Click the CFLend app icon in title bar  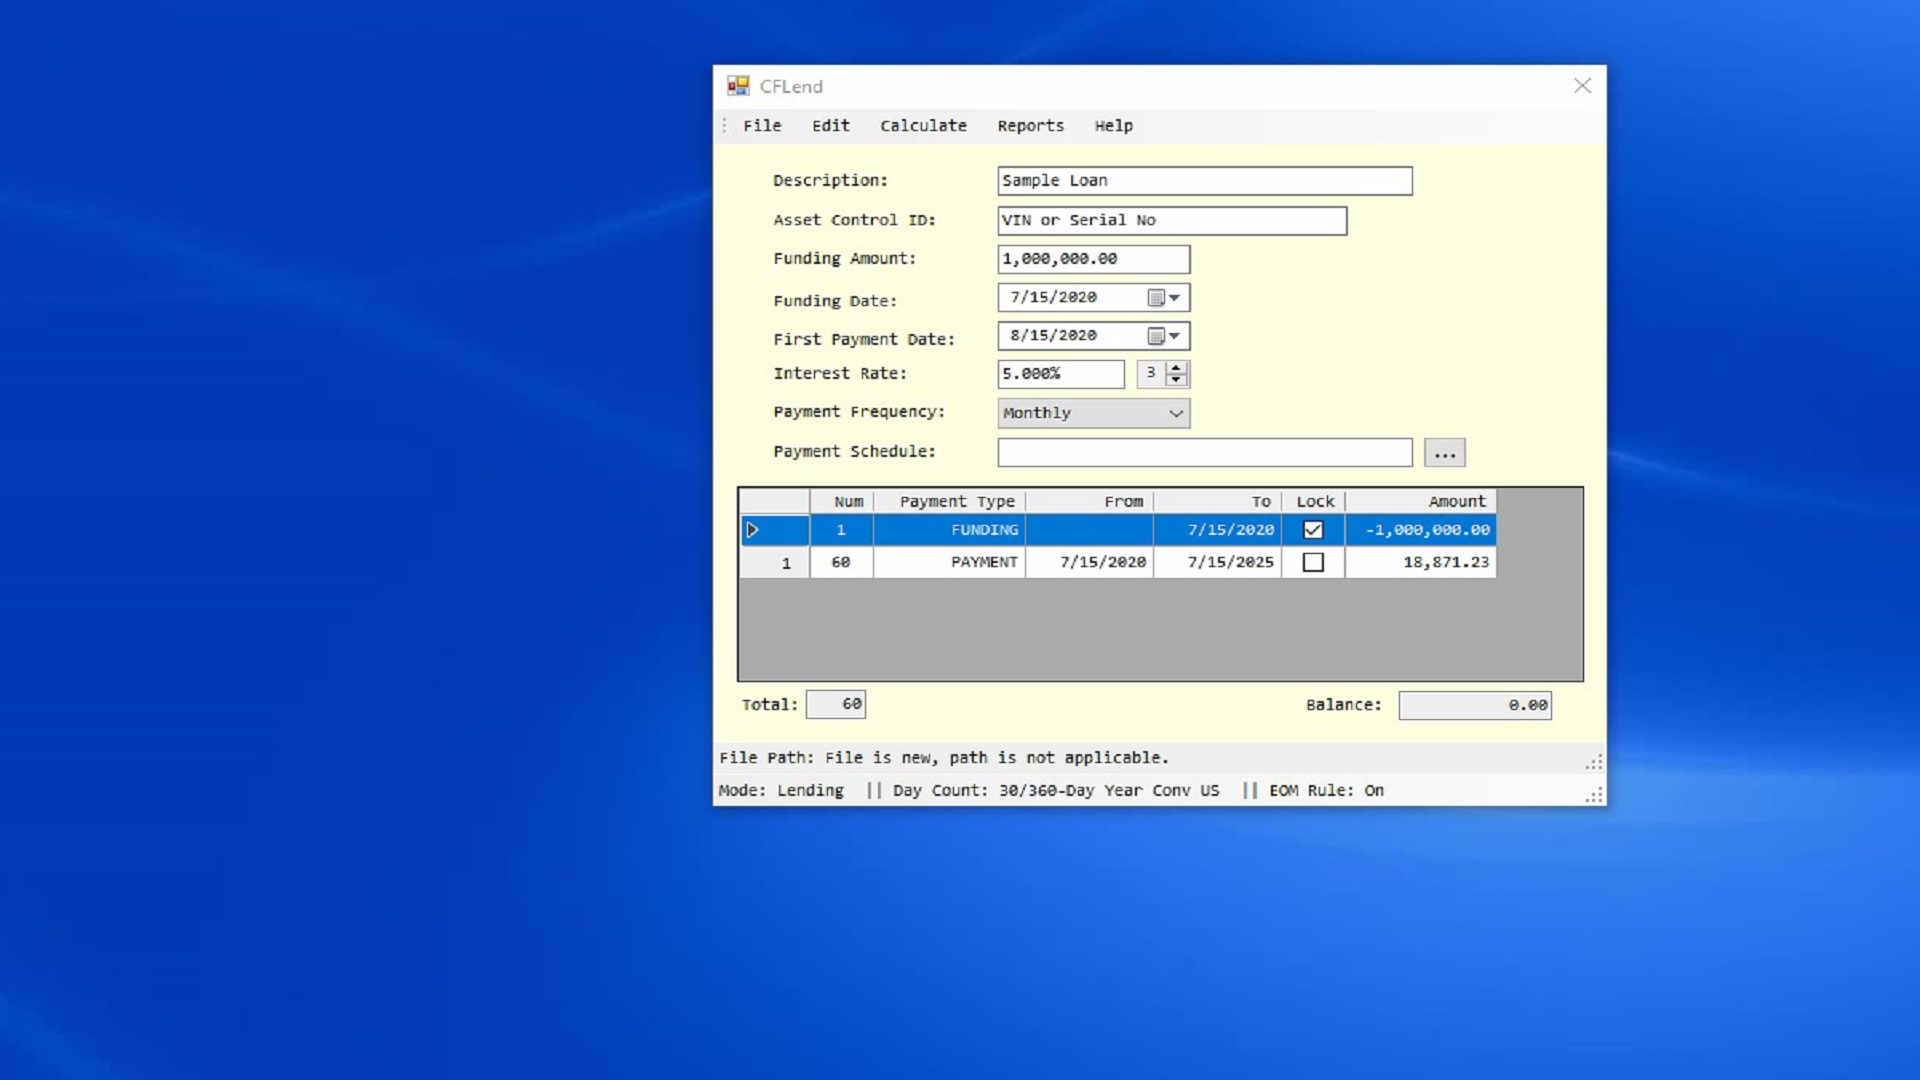pyautogui.click(x=738, y=86)
